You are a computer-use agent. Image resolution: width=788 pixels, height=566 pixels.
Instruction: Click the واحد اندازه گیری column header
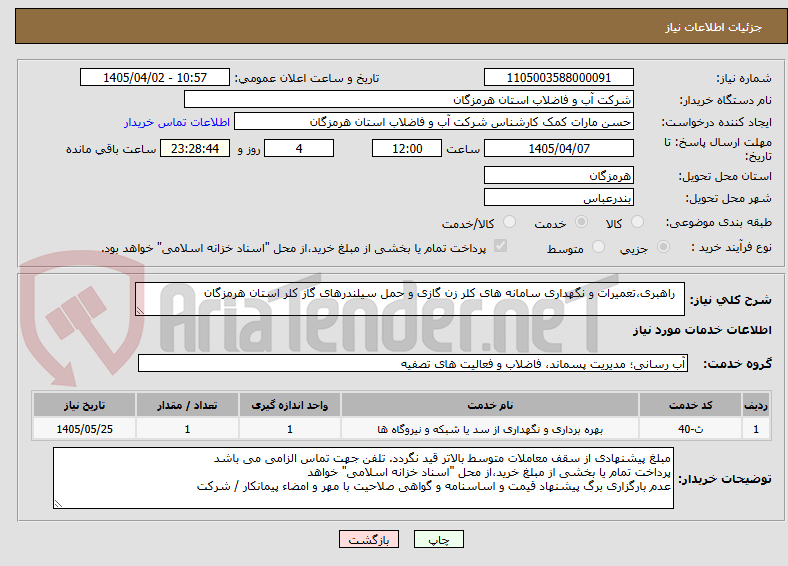pyautogui.click(x=290, y=405)
